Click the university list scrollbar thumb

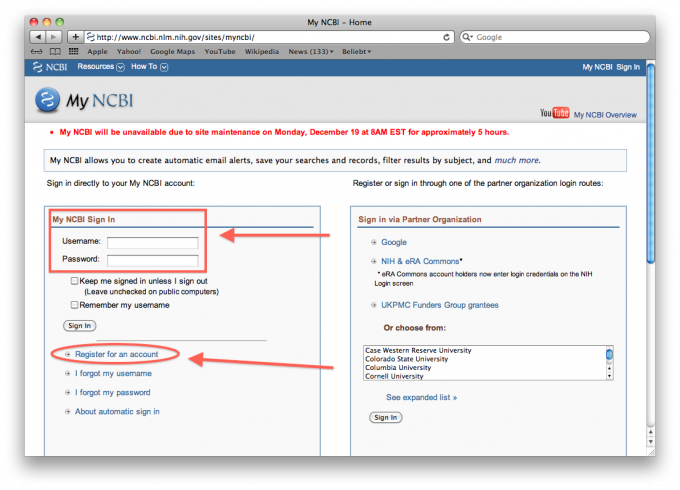coord(609,354)
